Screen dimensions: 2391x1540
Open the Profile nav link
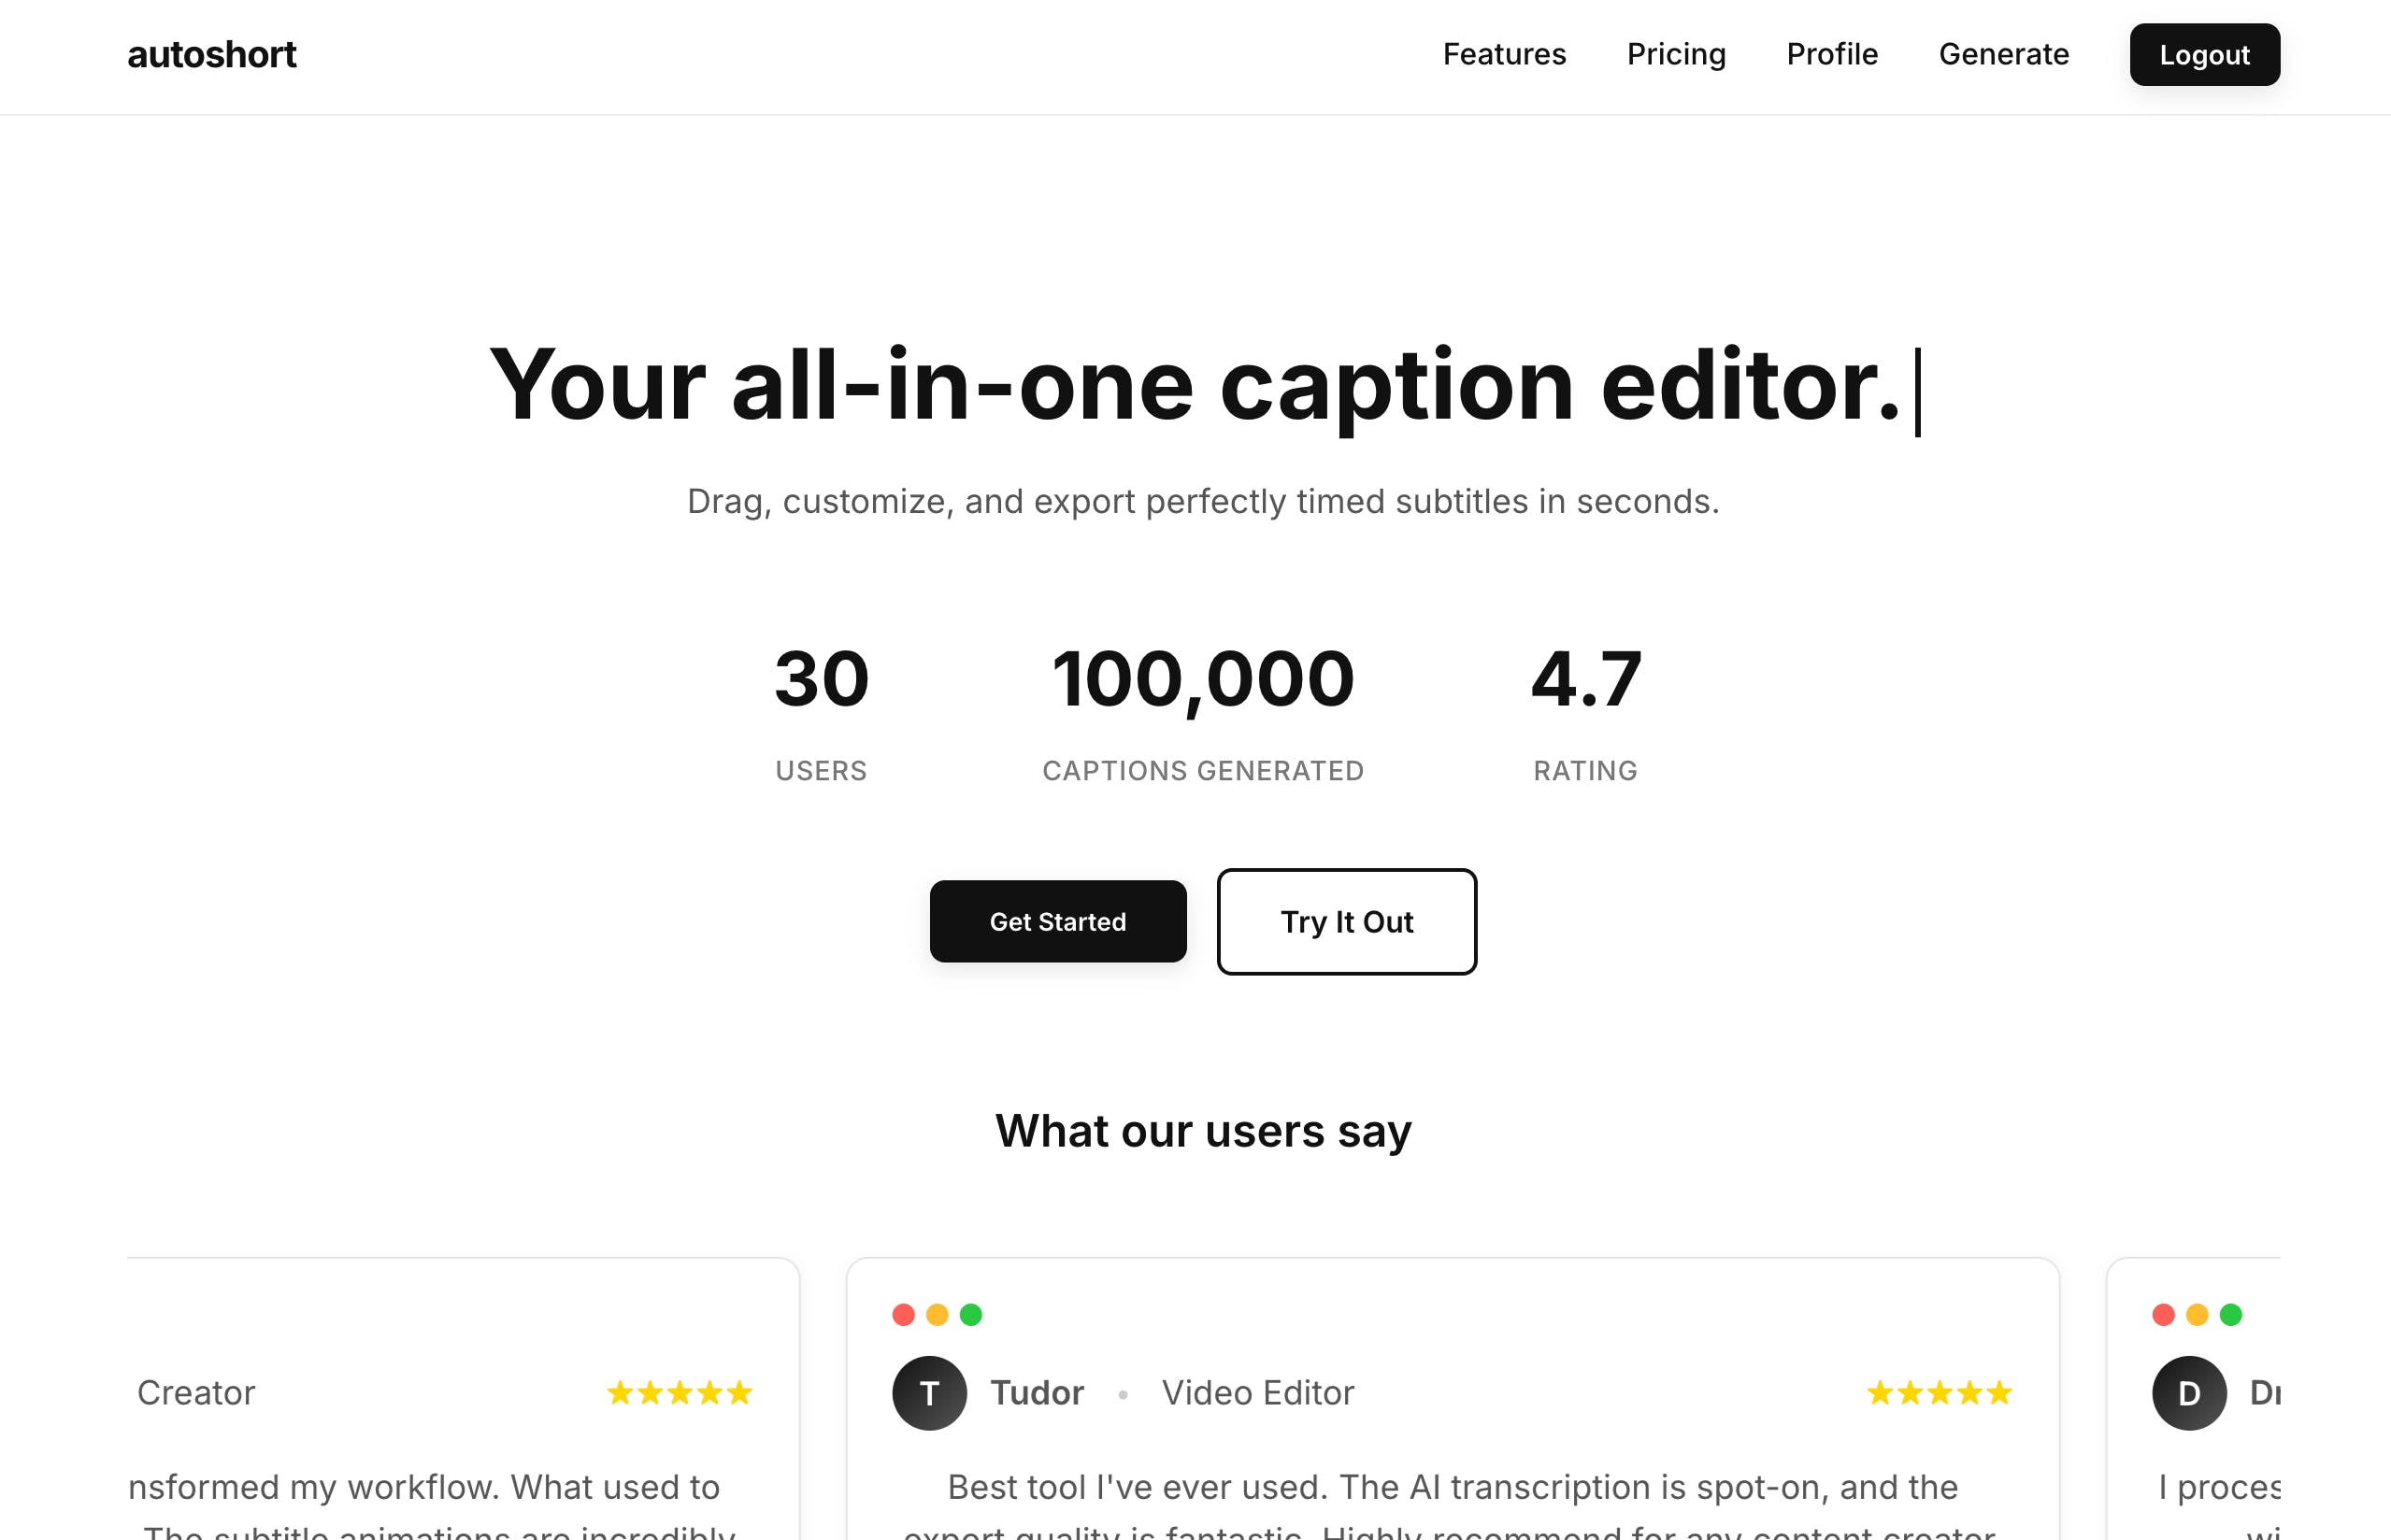[1831, 54]
